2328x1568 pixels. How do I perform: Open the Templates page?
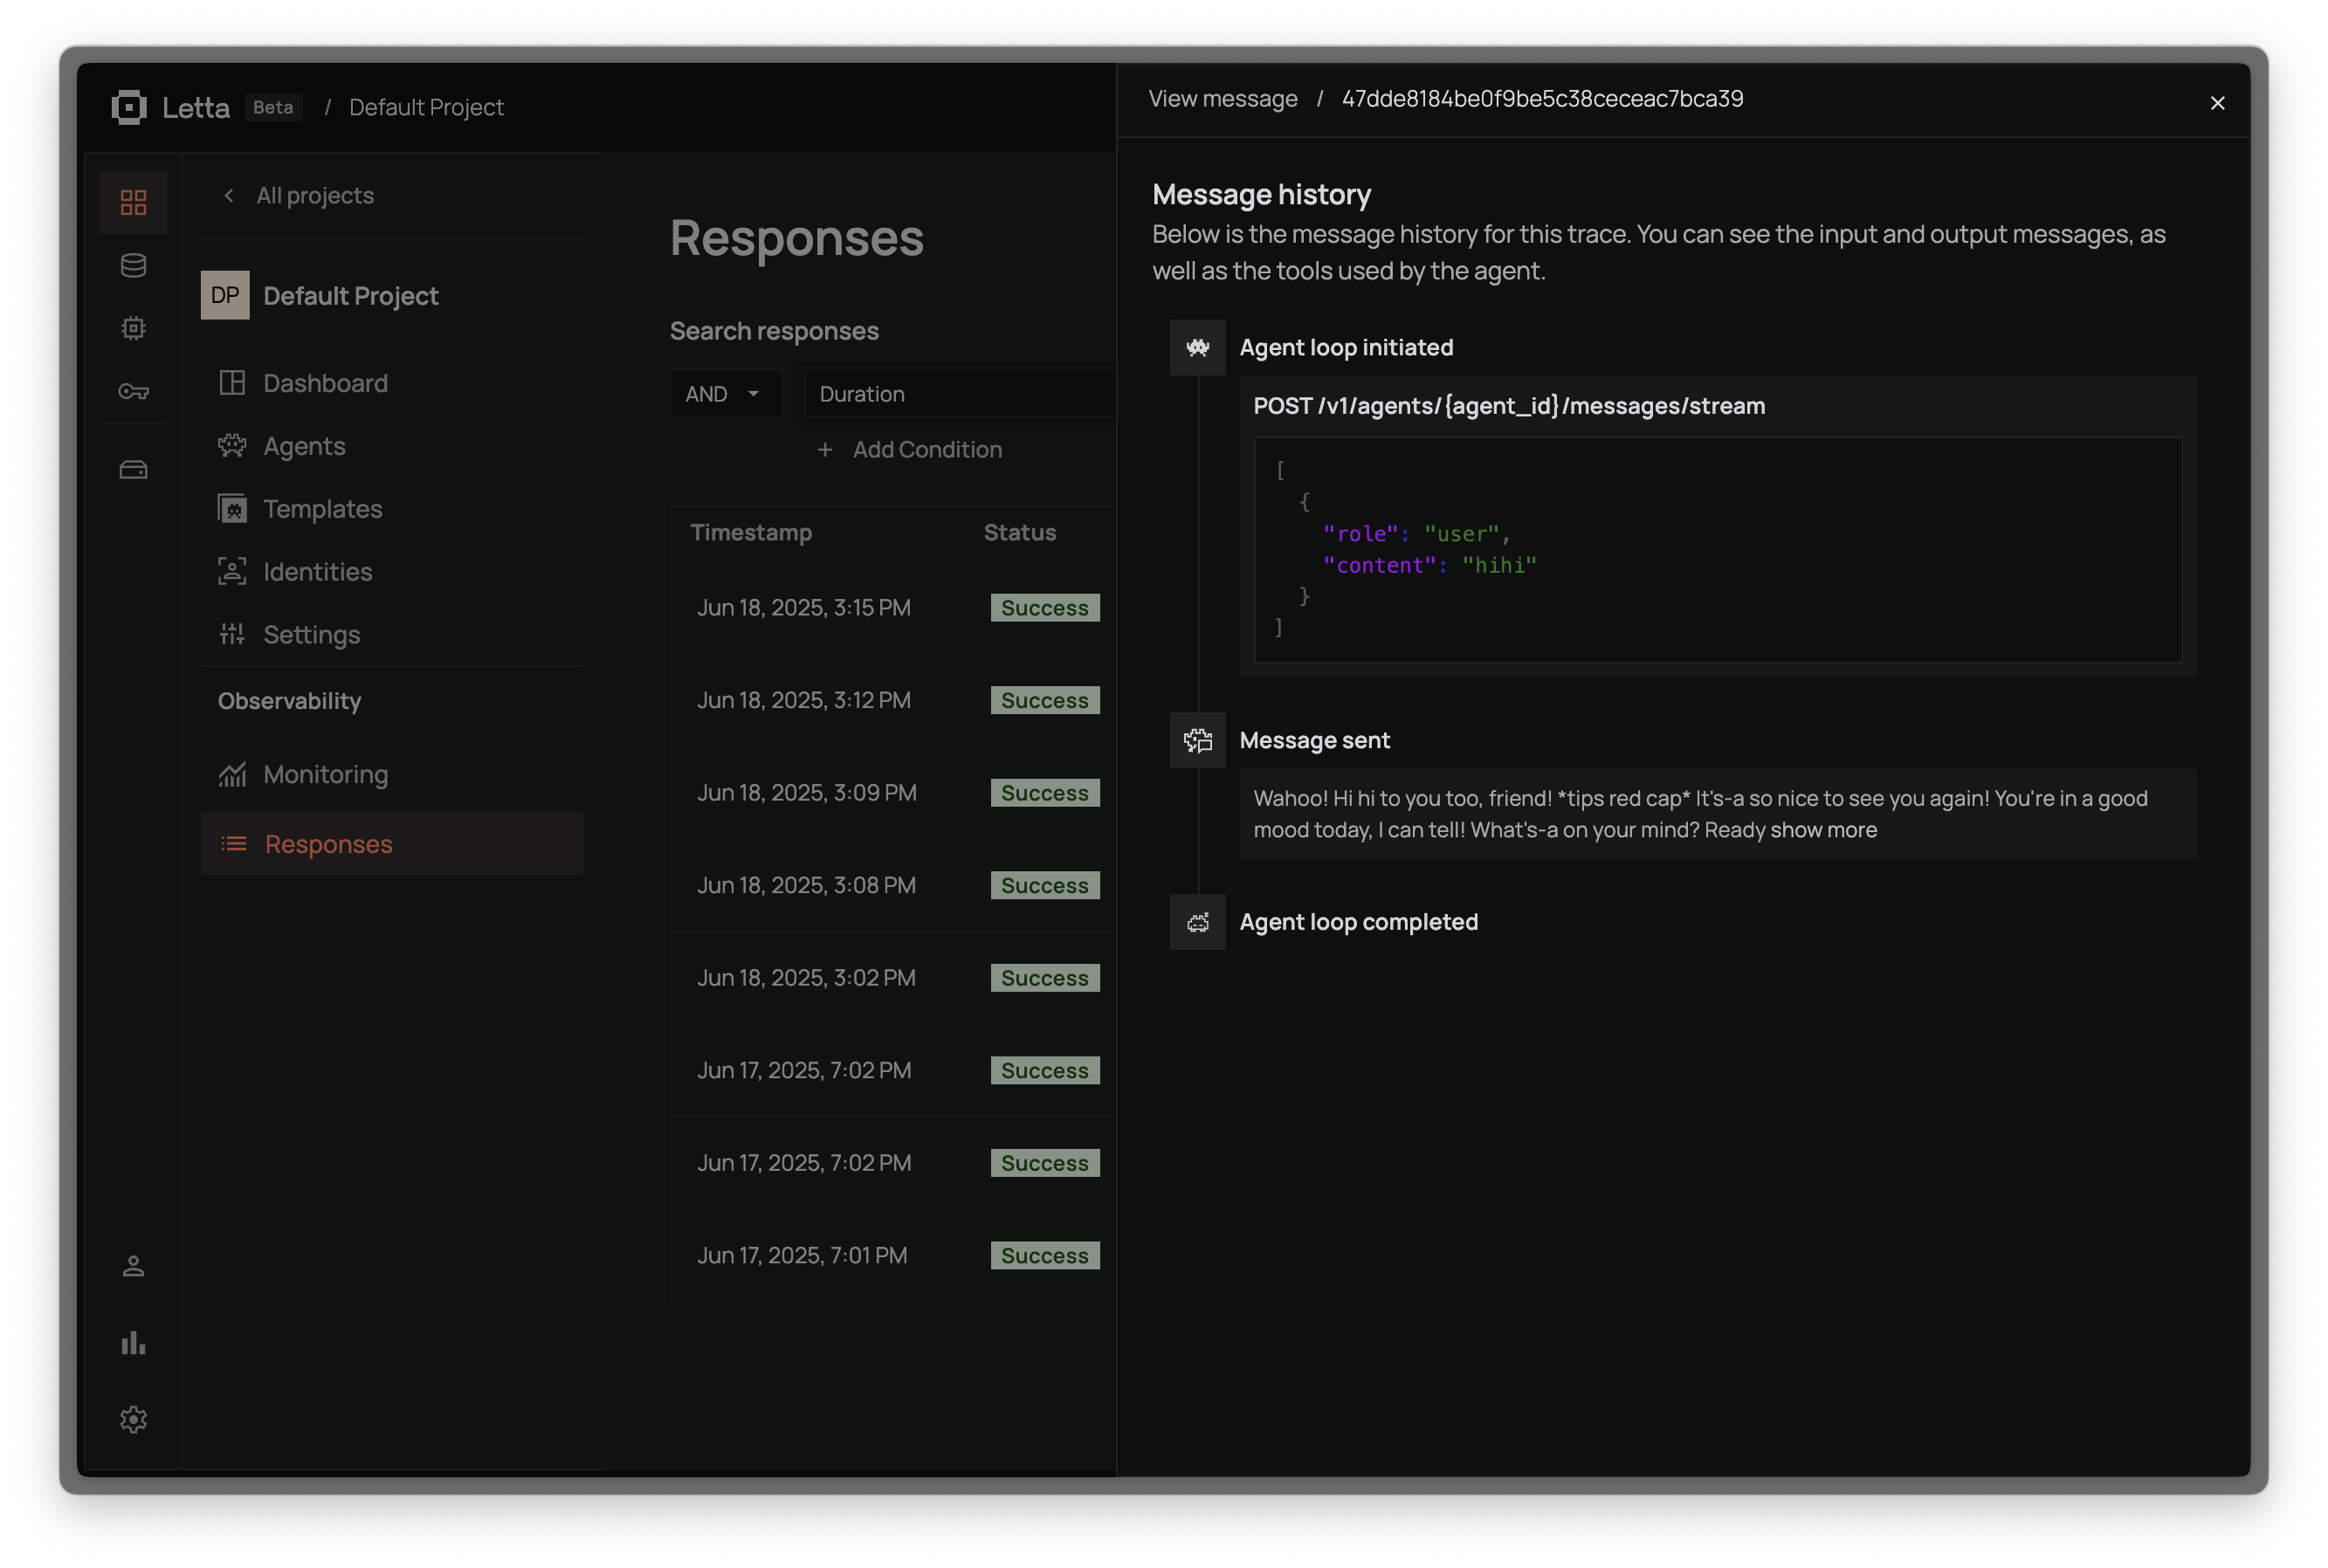point(322,509)
